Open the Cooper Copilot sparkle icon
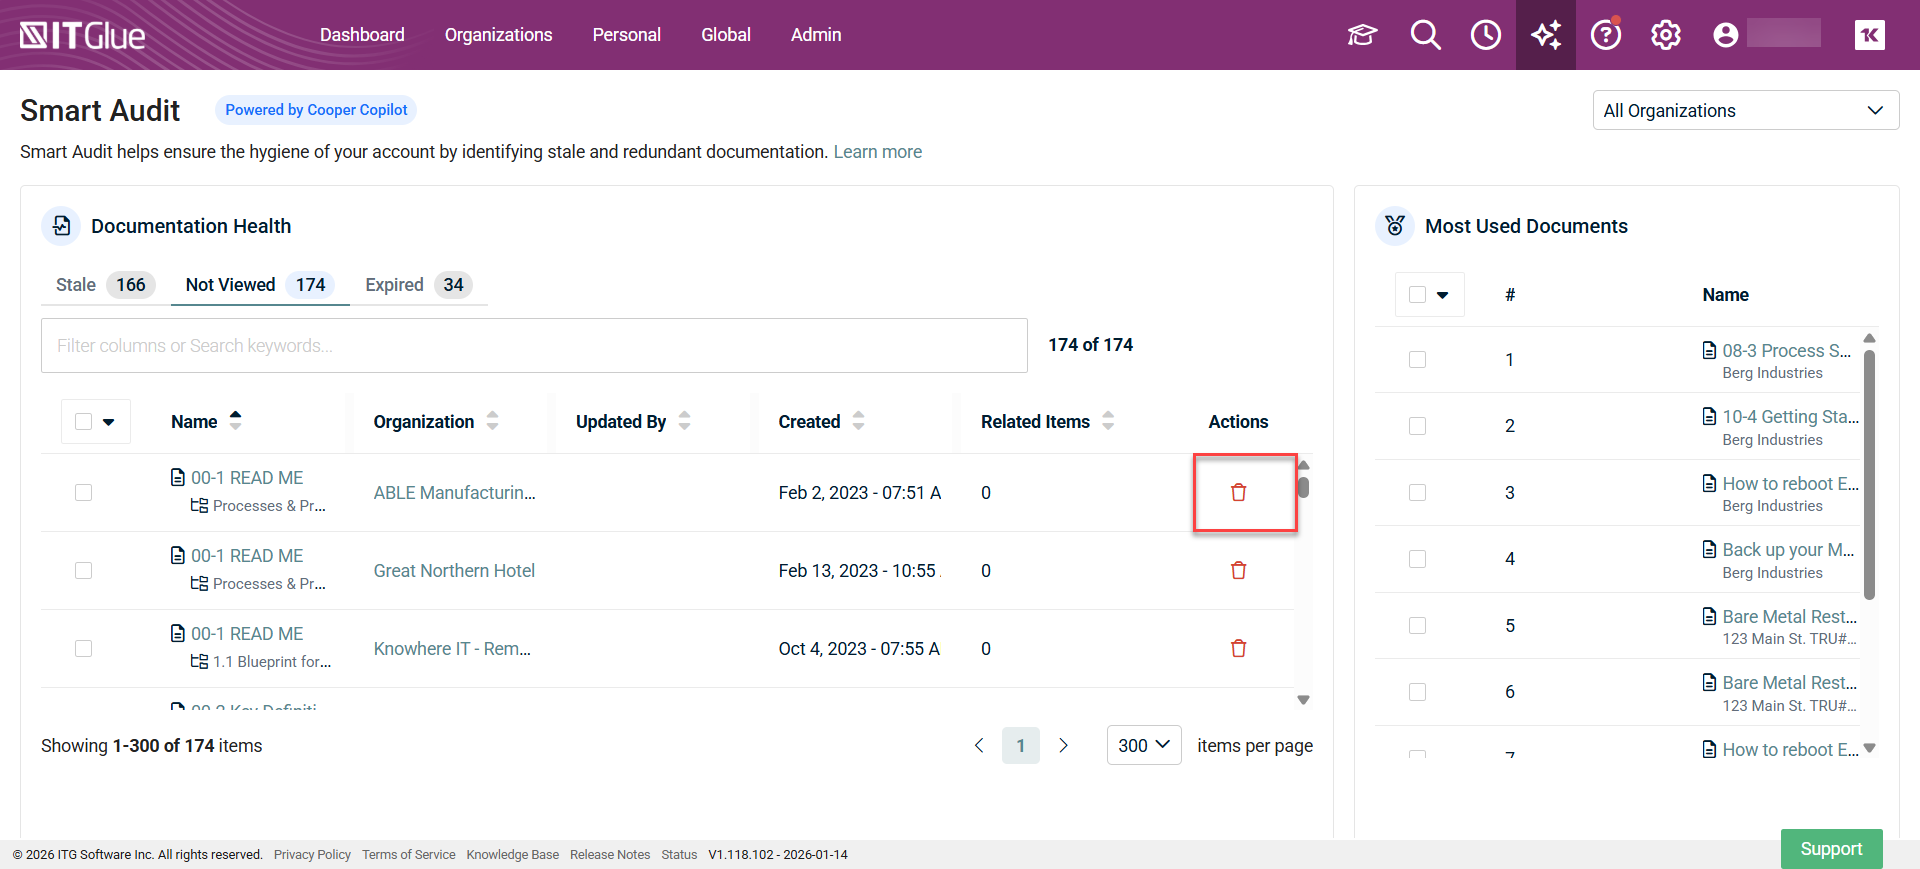This screenshot has height=869, width=1920. [1545, 35]
